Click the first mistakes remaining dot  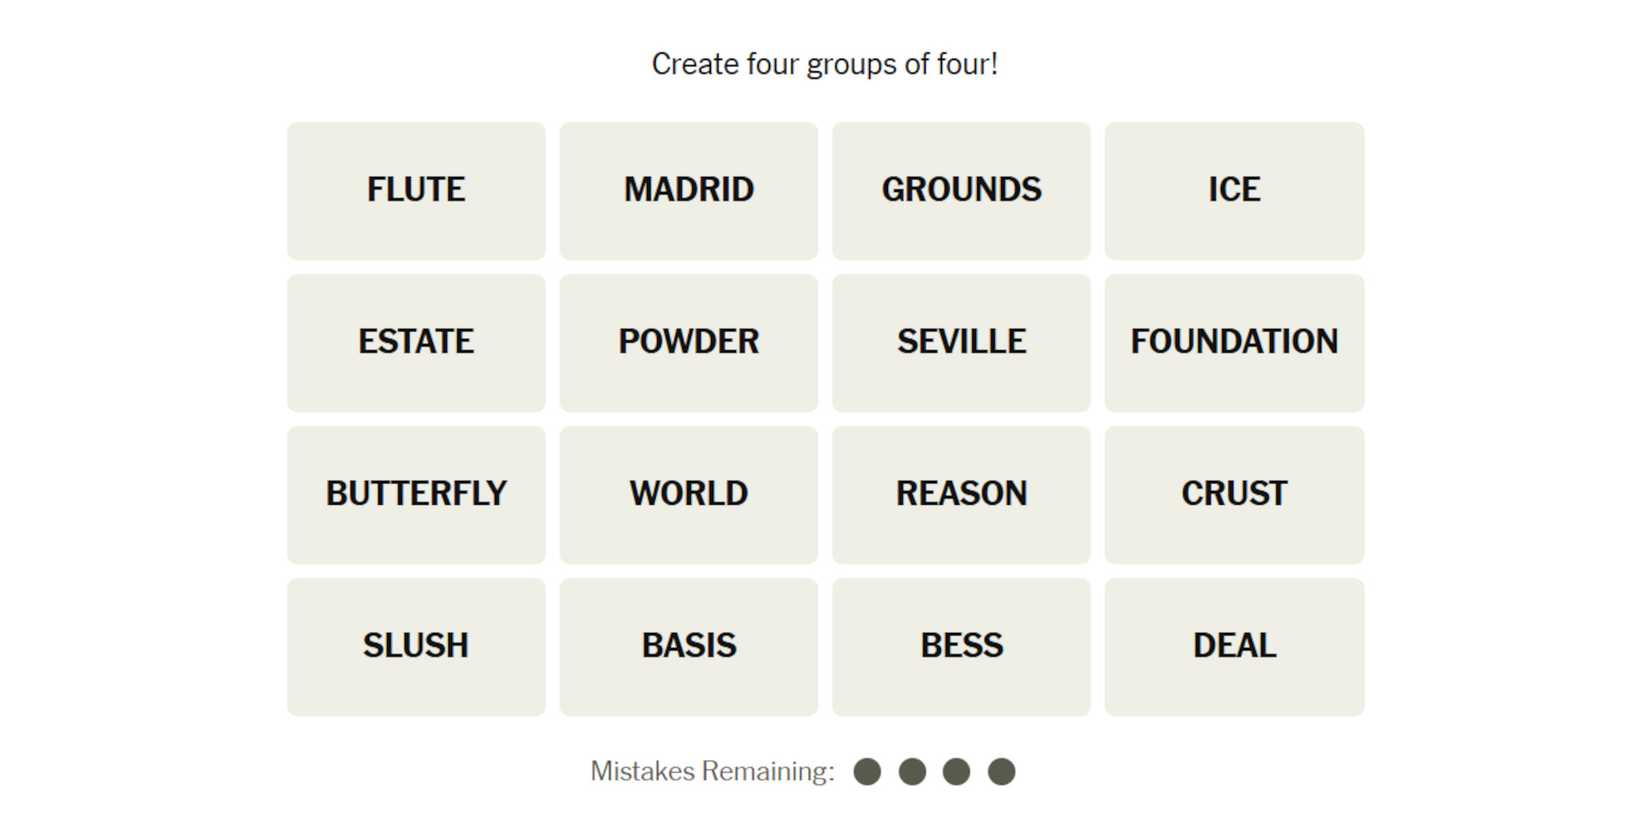[867, 772]
